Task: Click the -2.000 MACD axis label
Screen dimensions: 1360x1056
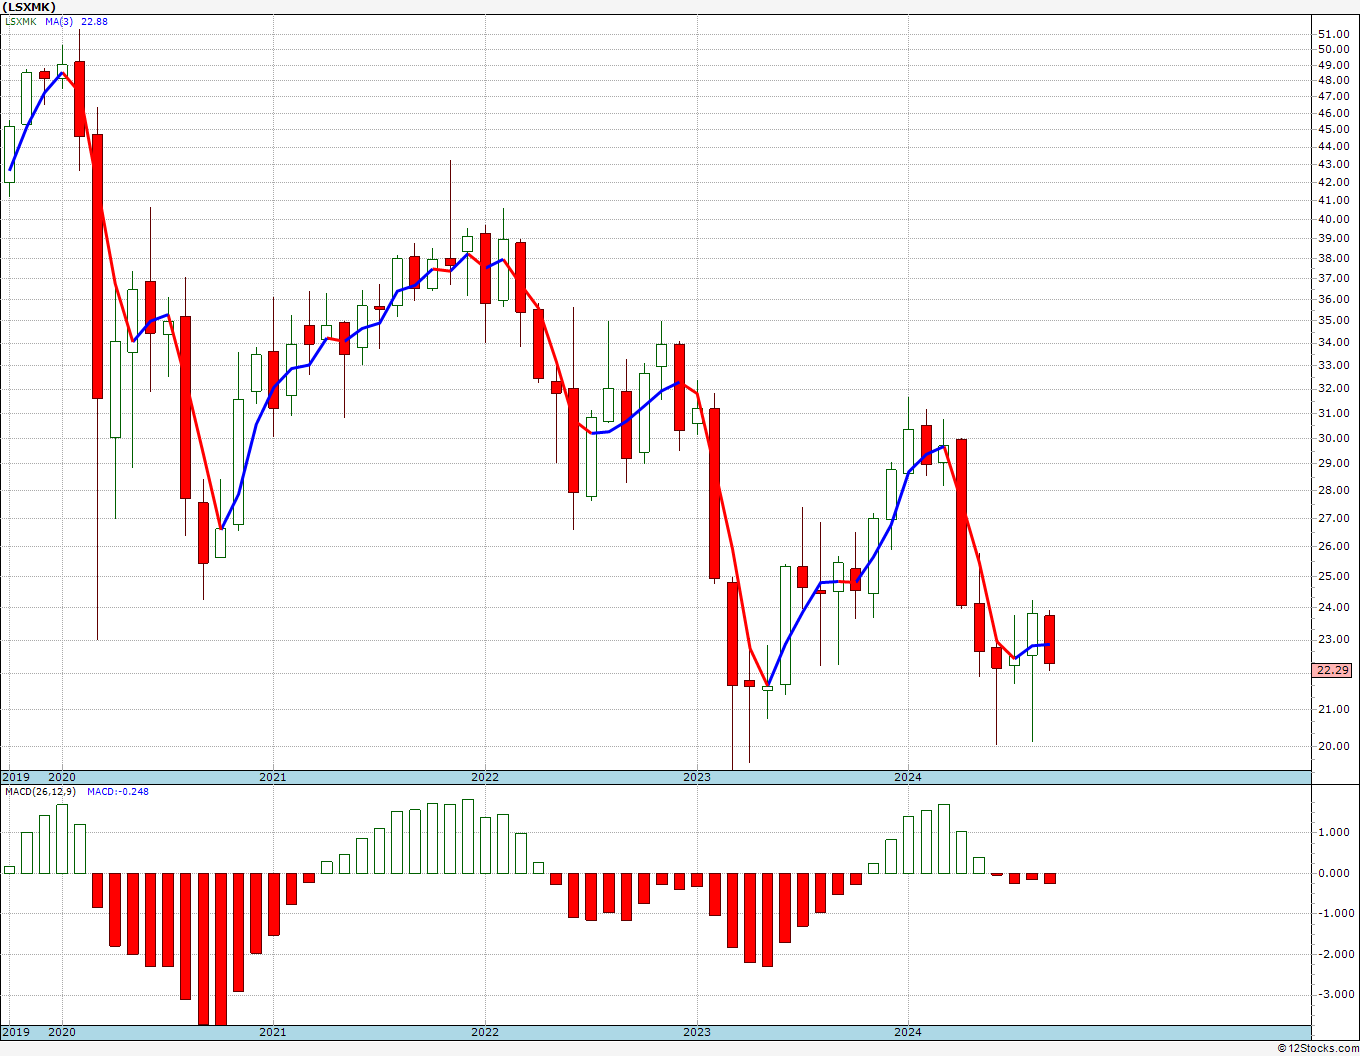Action: (x=1334, y=954)
